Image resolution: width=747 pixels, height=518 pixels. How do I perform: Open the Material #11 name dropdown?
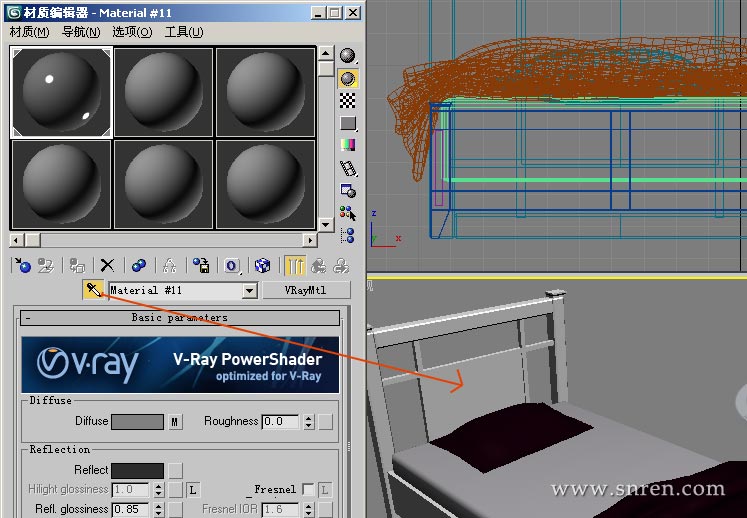click(250, 291)
